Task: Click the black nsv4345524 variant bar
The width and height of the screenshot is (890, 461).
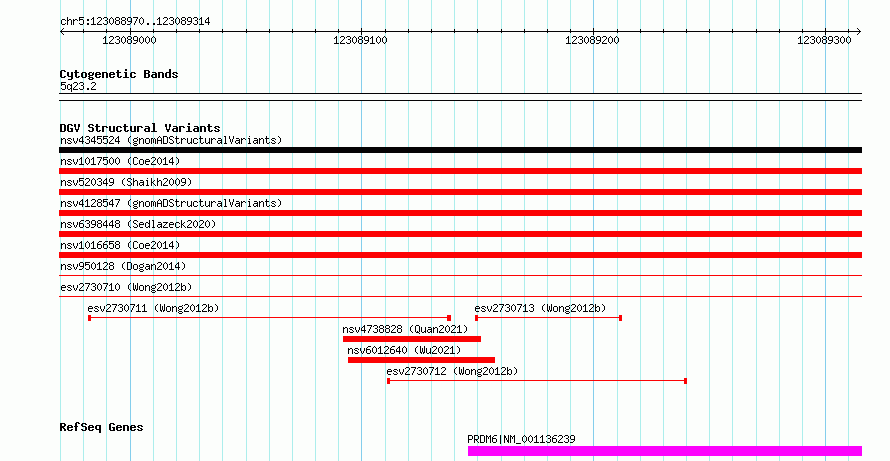Action: [460, 150]
